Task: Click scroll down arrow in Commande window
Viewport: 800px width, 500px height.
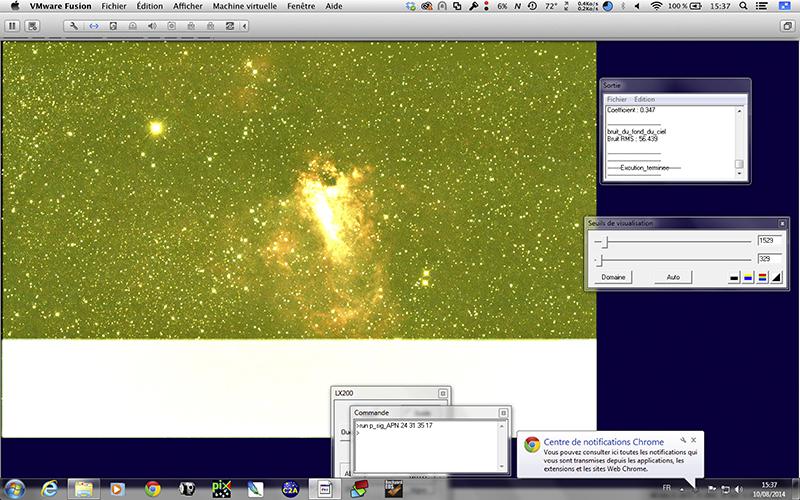Action: tap(502, 466)
